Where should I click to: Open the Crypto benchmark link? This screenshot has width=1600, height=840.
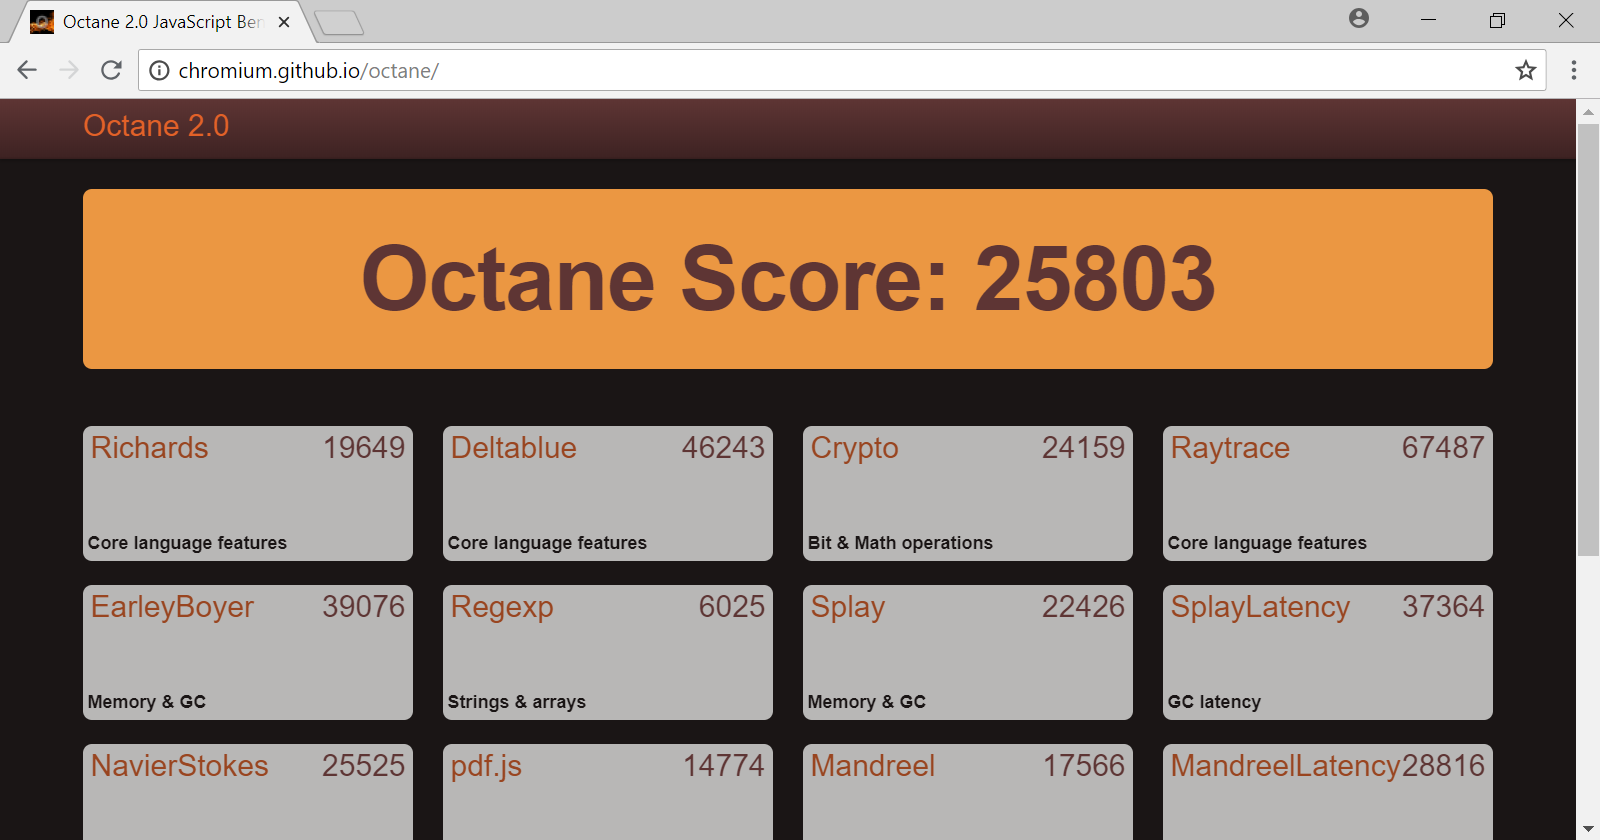click(855, 449)
